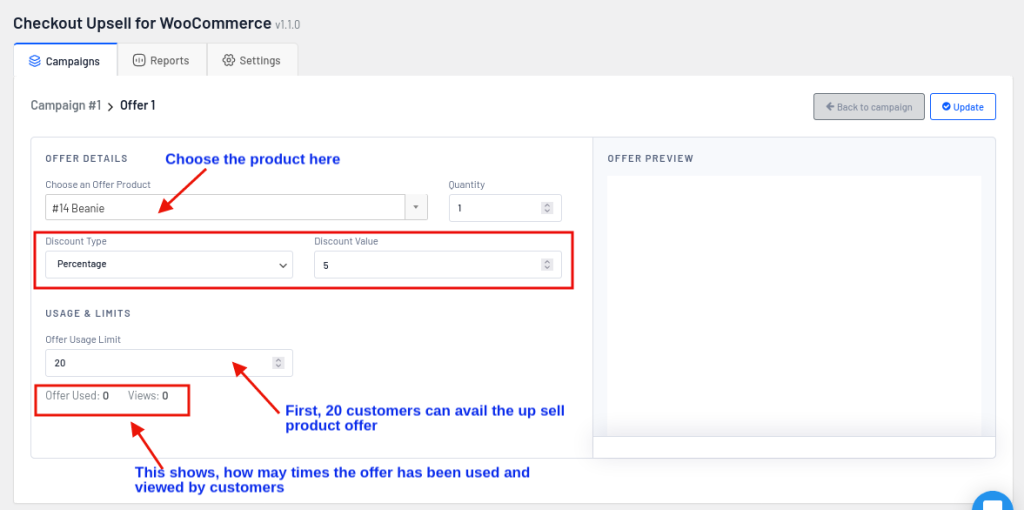The image size is (1024, 510).
Task: Adjust the Offer Usage Limit spinner
Action: 278,363
